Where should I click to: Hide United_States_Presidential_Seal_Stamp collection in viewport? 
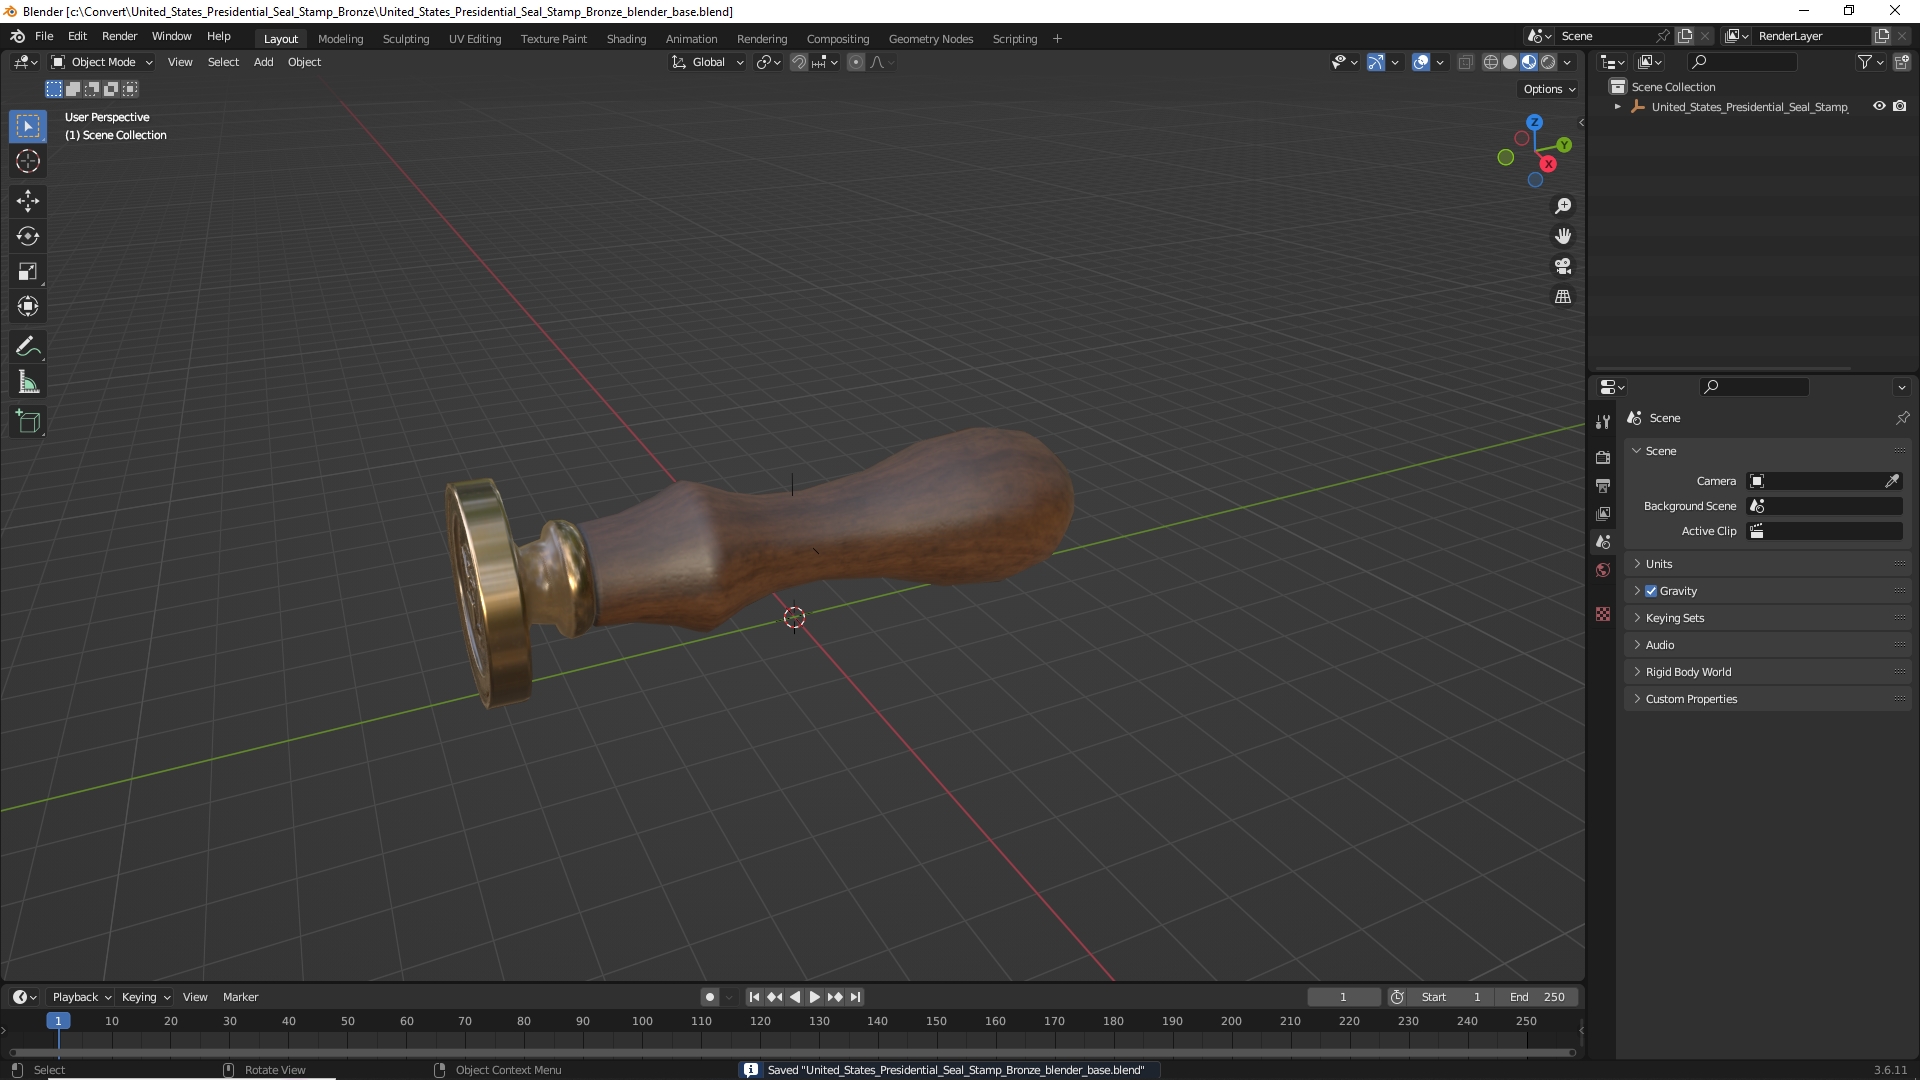1879,106
